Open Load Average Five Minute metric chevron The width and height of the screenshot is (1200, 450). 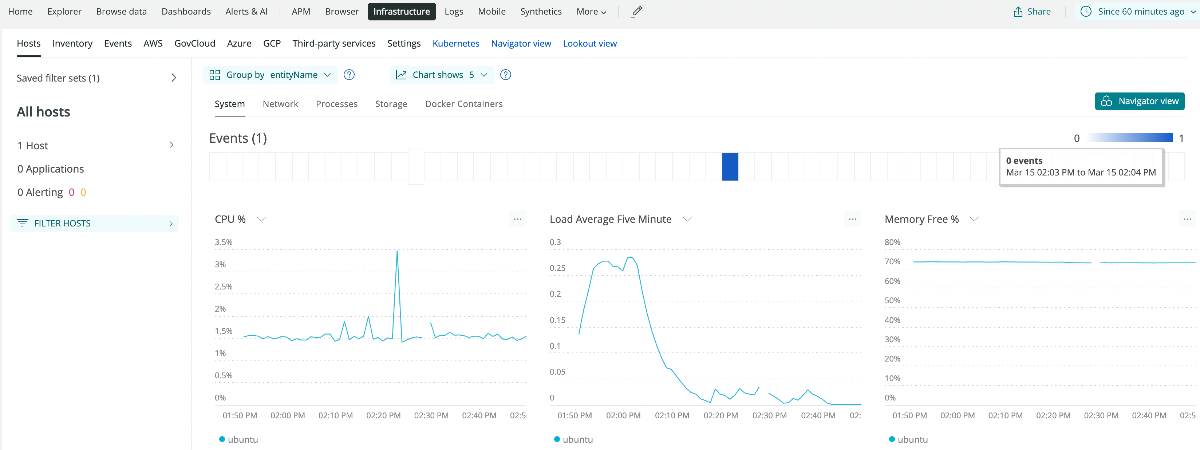(x=687, y=219)
